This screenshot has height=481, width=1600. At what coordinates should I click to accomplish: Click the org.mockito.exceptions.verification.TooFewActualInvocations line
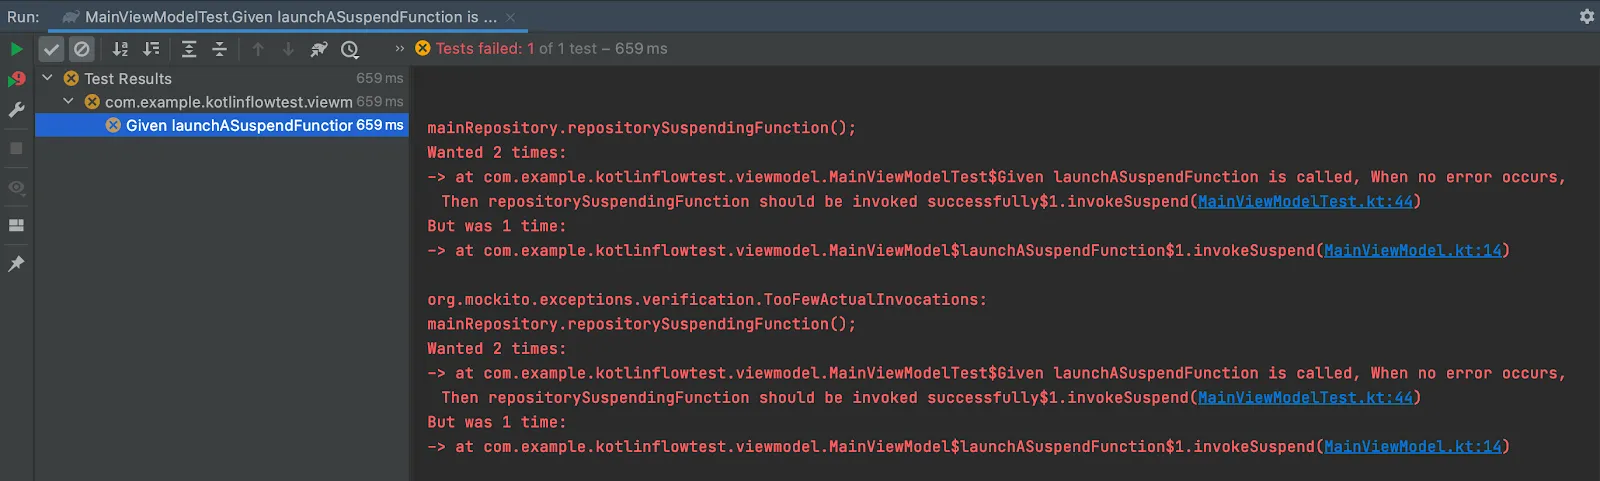pyautogui.click(x=707, y=299)
